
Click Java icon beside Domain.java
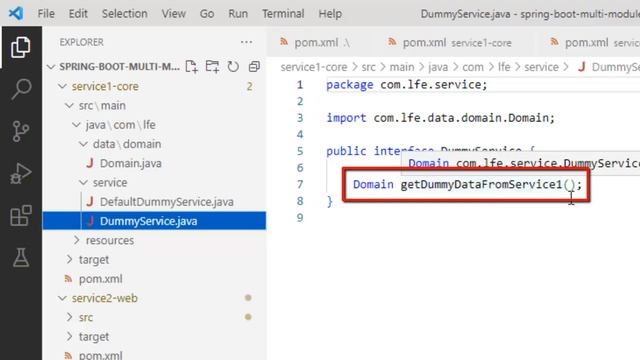(90, 163)
